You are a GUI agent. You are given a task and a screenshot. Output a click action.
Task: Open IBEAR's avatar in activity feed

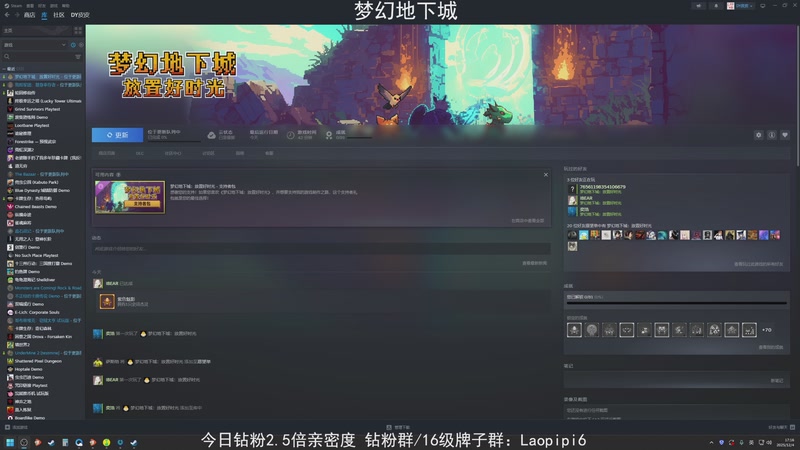click(x=98, y=284)
